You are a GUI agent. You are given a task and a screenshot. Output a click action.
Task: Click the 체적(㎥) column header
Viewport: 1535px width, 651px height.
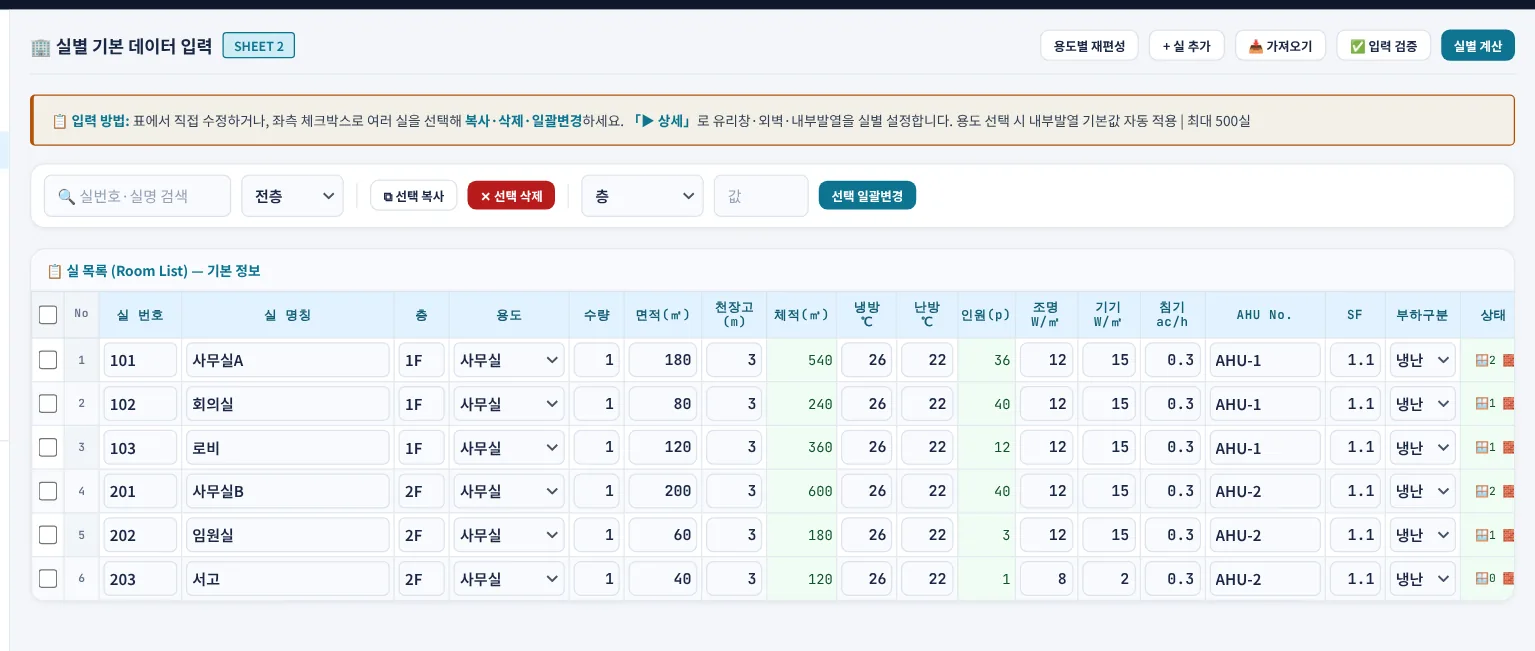coord(801,315)
